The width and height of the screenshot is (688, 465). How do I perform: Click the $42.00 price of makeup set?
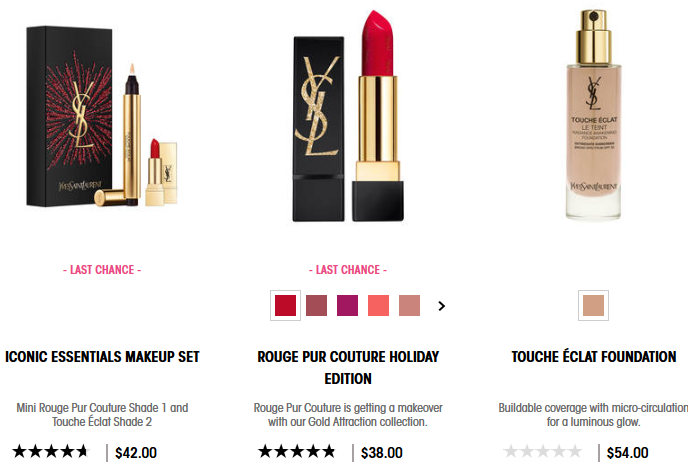136,453
